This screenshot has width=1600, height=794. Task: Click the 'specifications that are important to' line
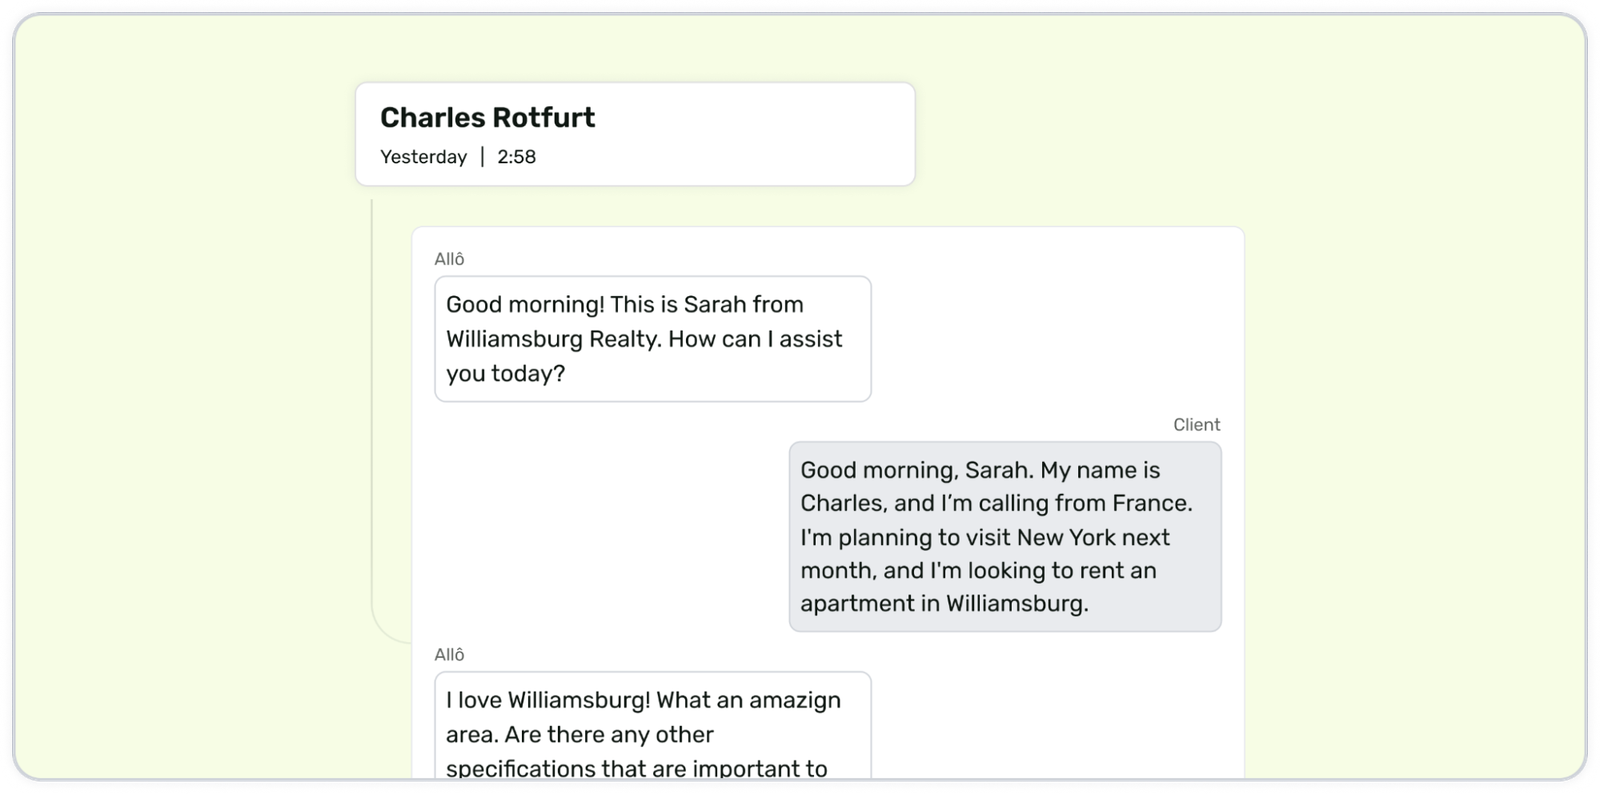[636, 768]
